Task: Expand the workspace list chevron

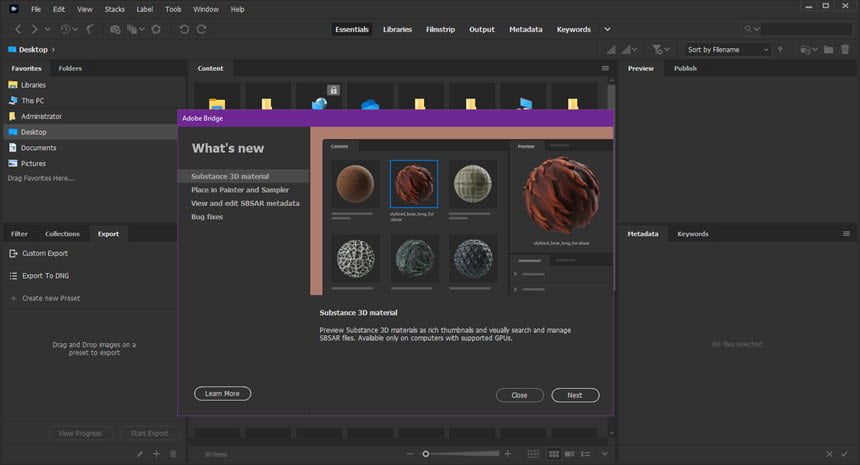Action: click(x=607, y=29)
